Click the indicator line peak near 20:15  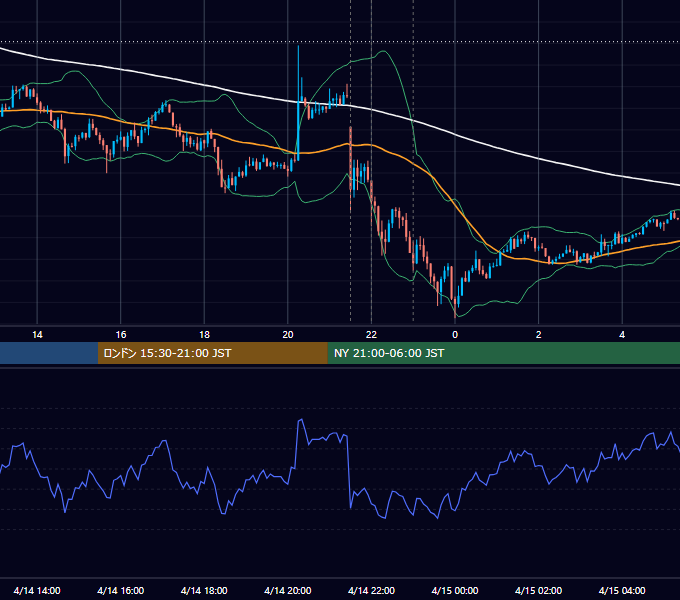301,420
